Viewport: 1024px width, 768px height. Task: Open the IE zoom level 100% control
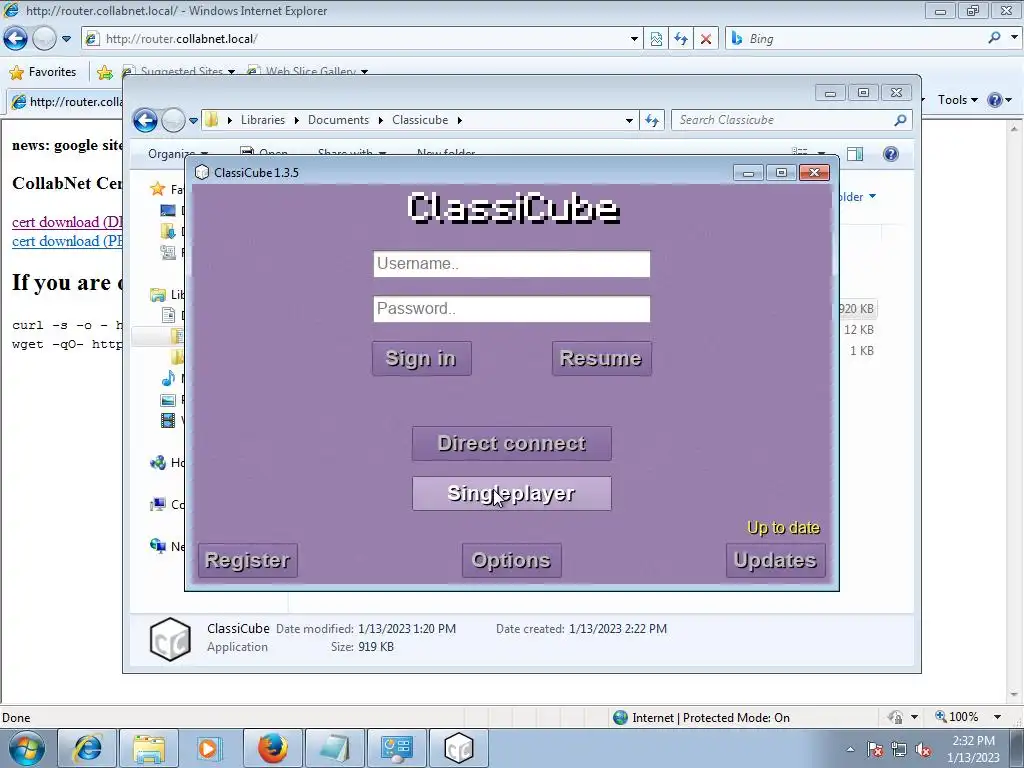tap(967, 717)
